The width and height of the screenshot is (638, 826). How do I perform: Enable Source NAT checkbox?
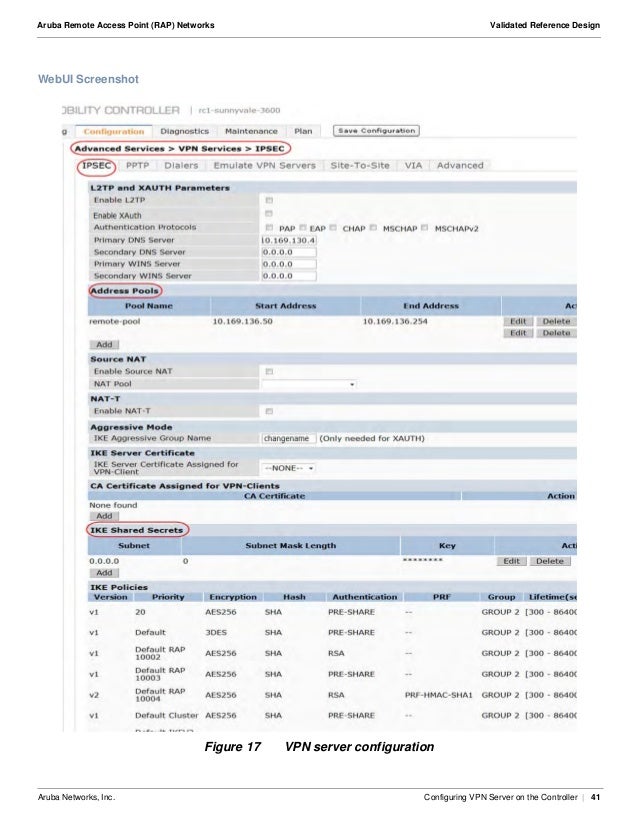(269, 372)
